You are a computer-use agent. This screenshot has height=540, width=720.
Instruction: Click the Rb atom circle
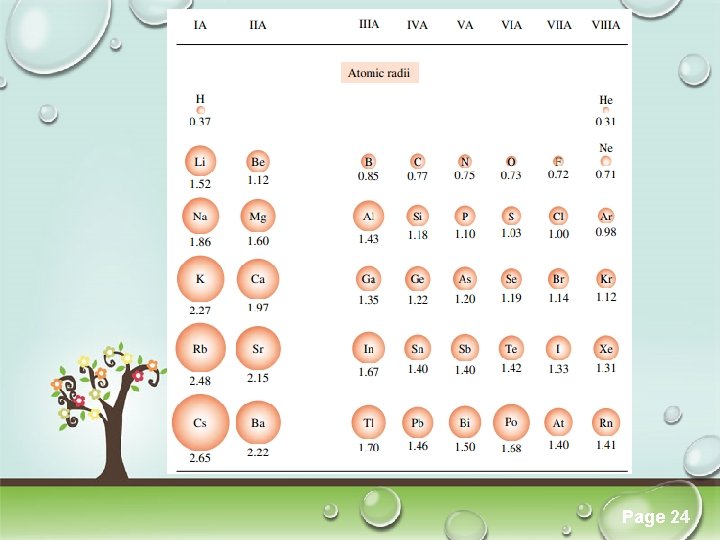(x=201, y=348)
